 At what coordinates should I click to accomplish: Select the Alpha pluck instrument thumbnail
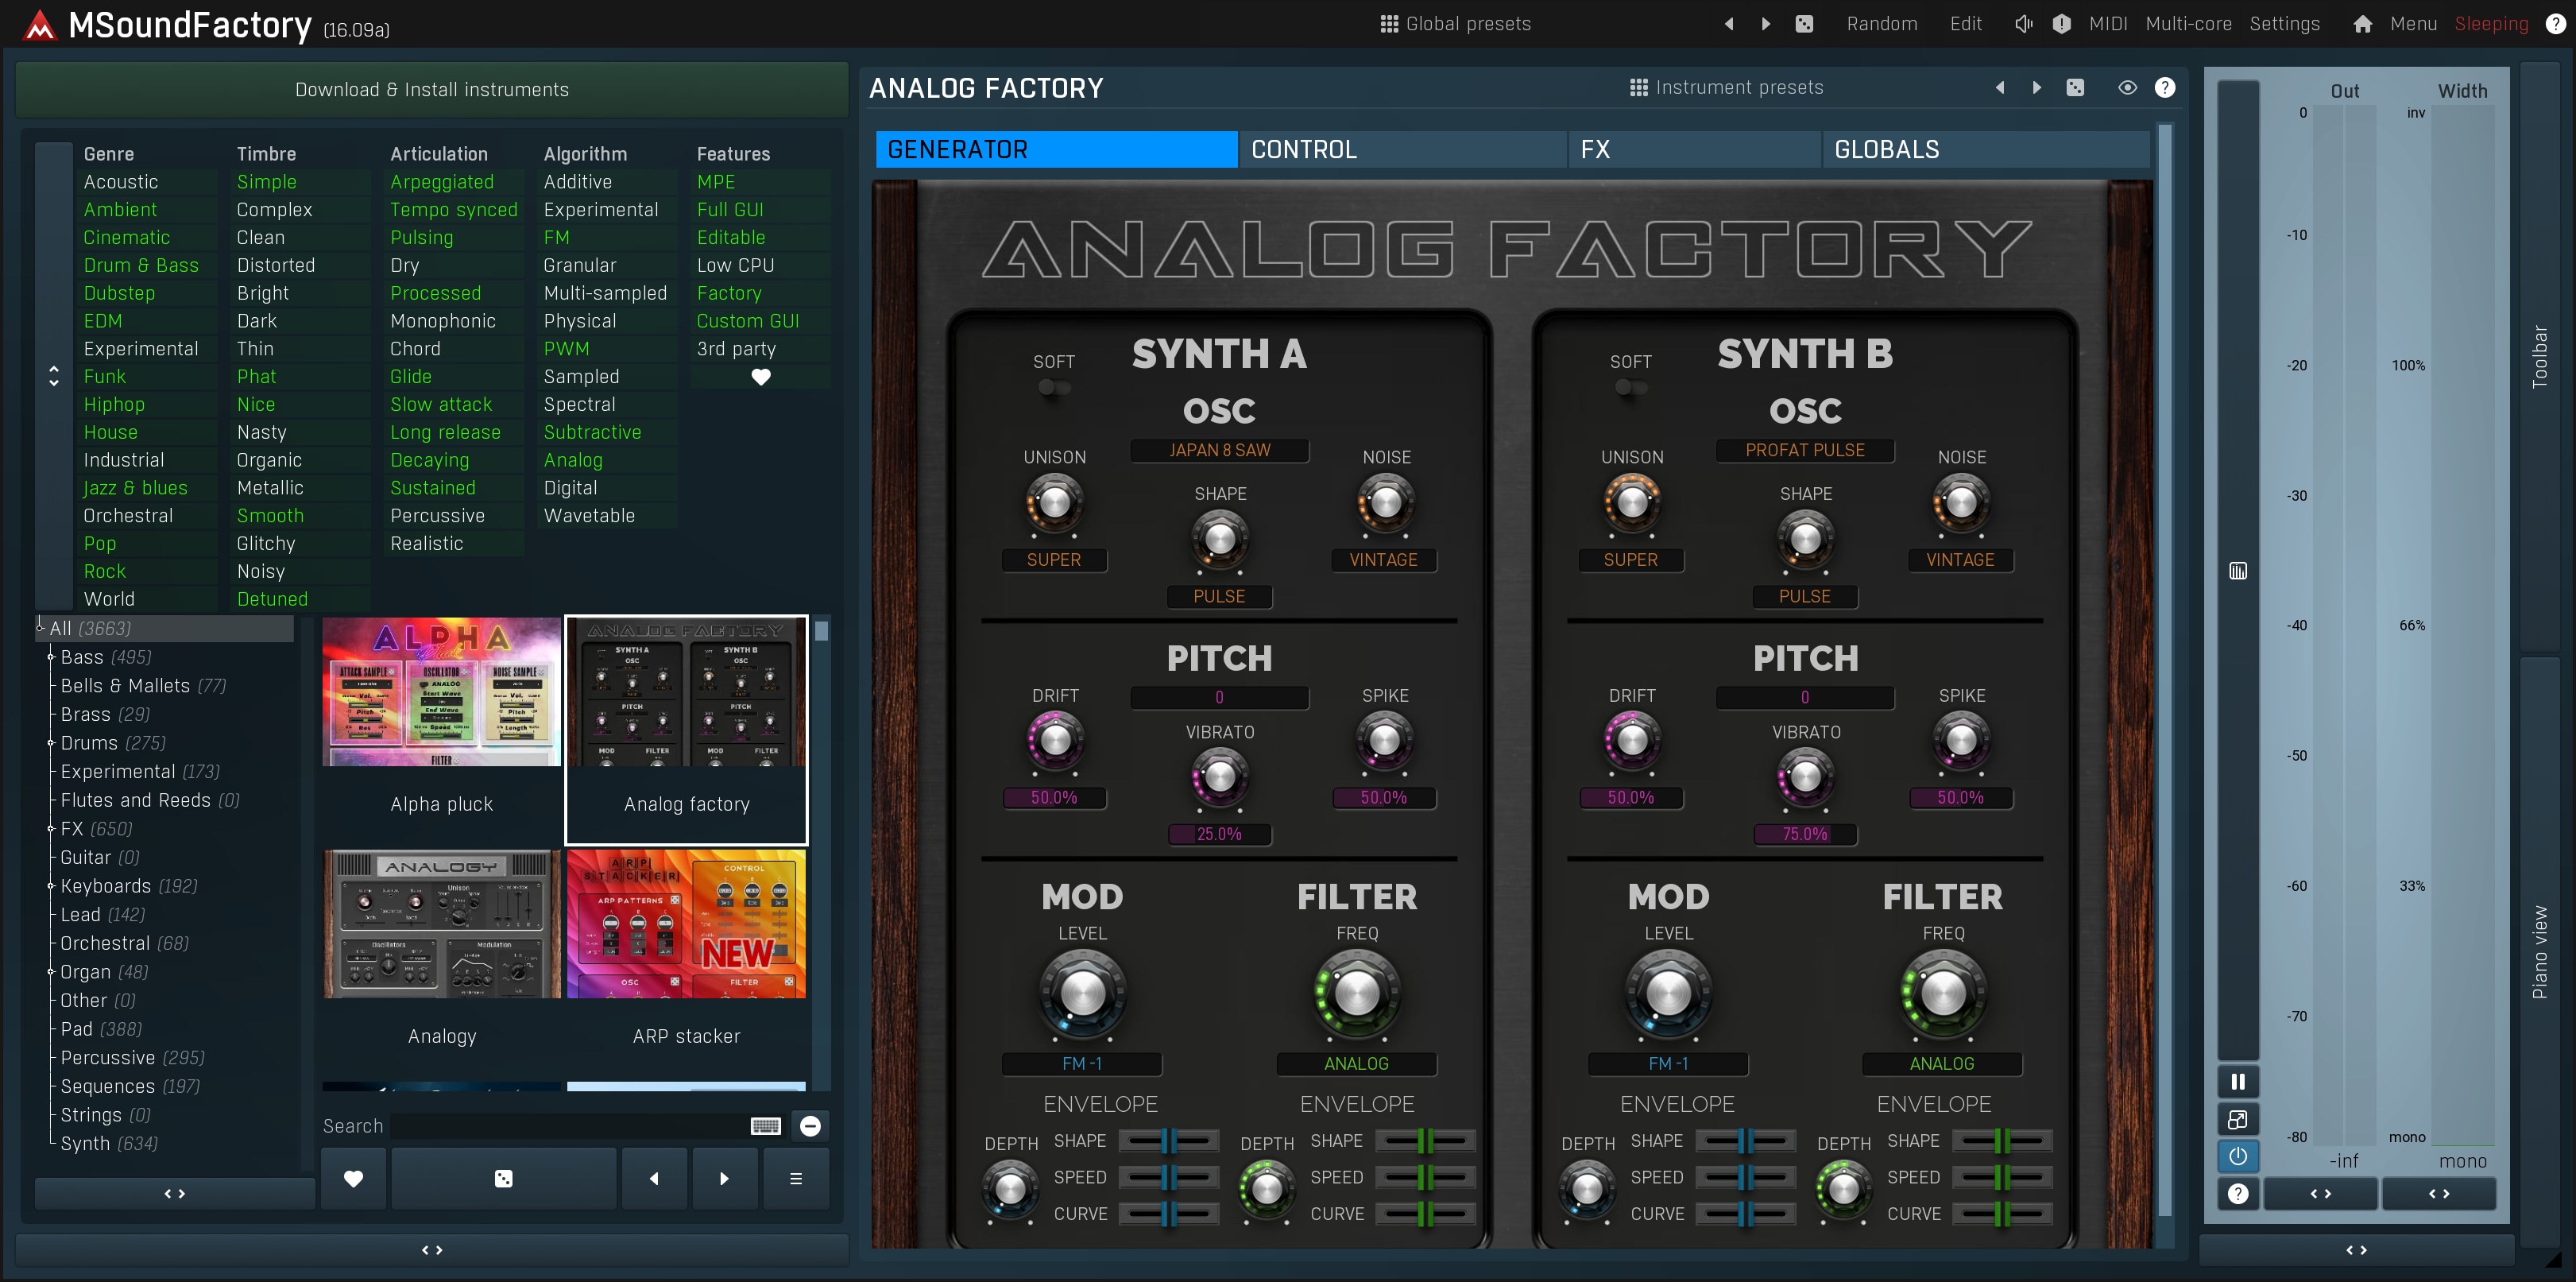tap(441, 692)
